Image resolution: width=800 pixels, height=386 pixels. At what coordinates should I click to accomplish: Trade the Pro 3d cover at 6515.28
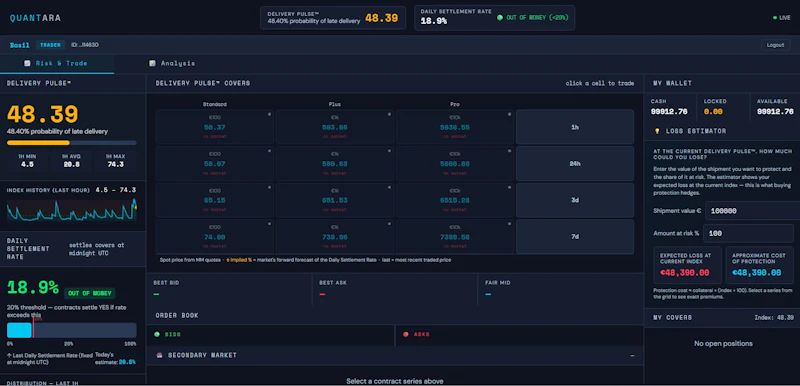[x=455, y=200]
